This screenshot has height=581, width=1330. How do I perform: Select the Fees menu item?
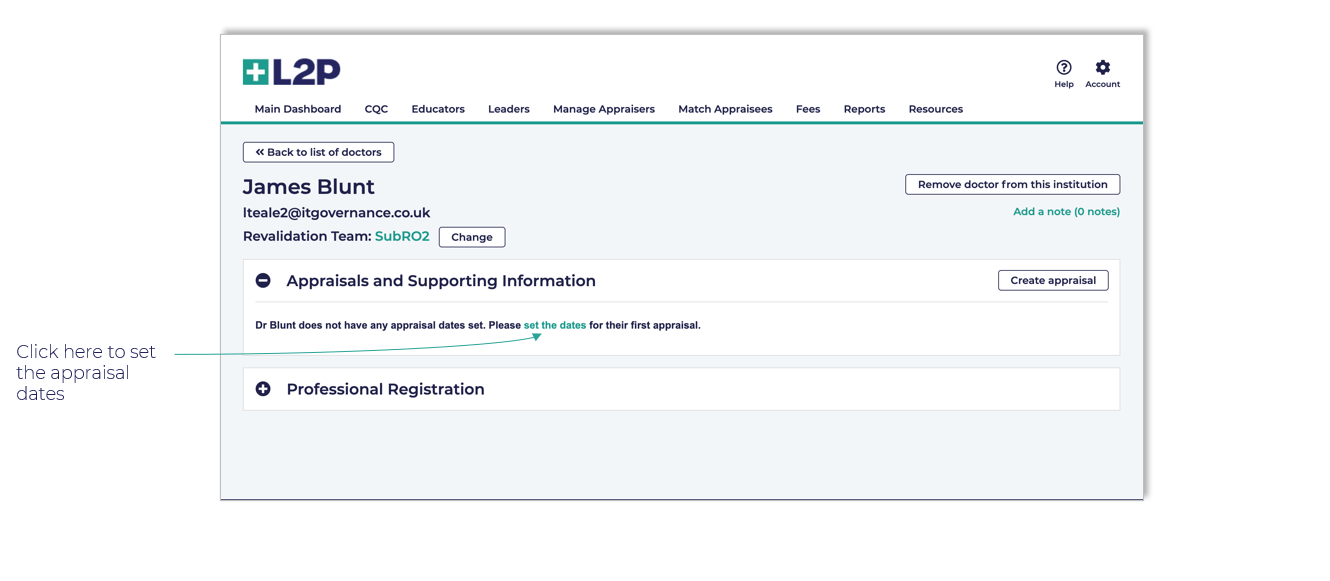click(x=808, y=109)
